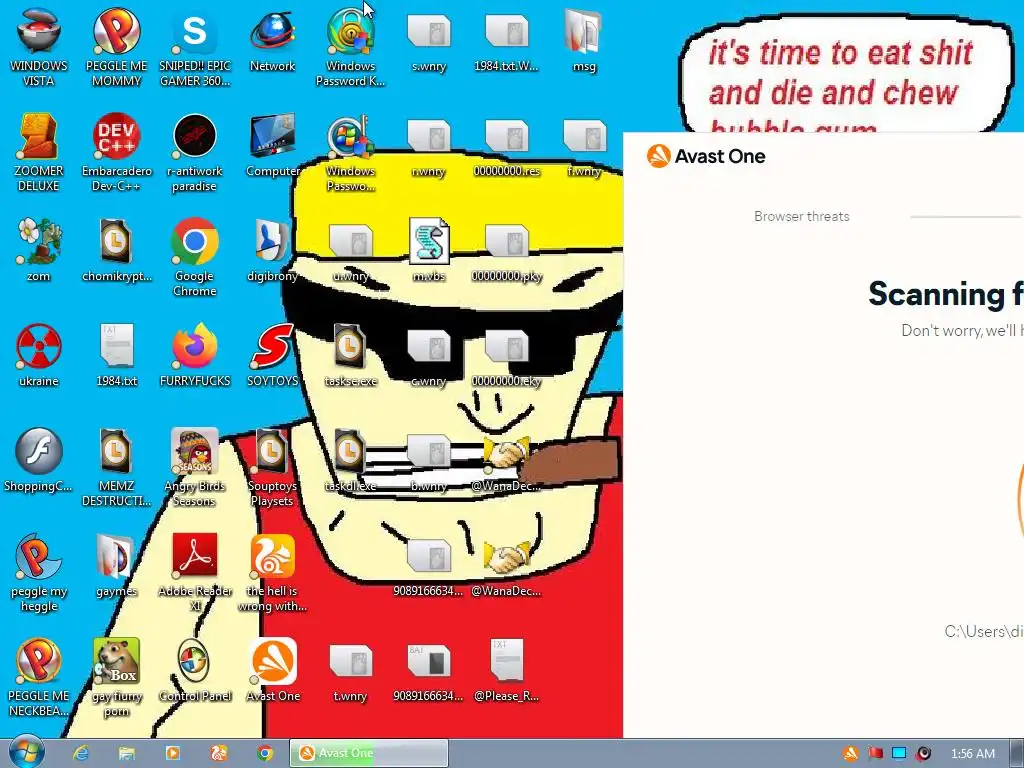Open the Network desktop icon

(272, 40)
